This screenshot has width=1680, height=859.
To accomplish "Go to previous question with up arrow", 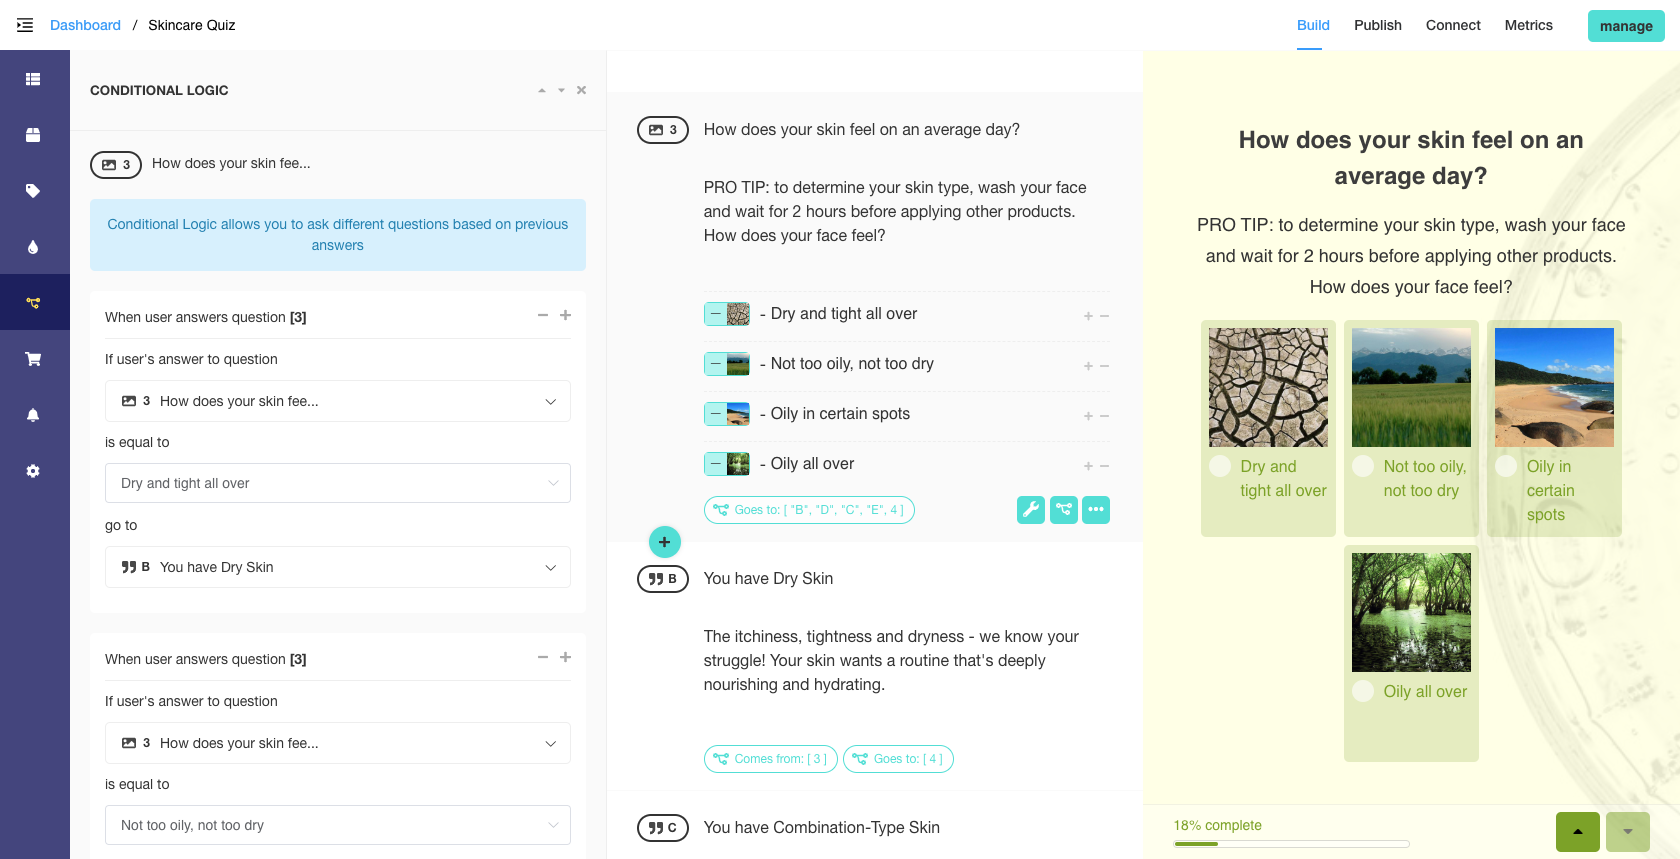I will (1578, 832).
